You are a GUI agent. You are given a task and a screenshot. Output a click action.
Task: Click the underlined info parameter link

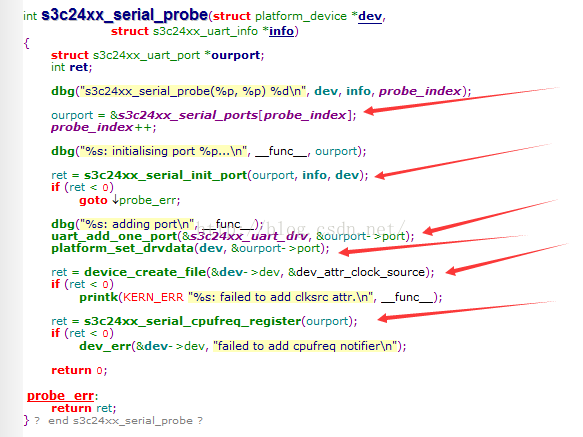click(x=281, y=31)
